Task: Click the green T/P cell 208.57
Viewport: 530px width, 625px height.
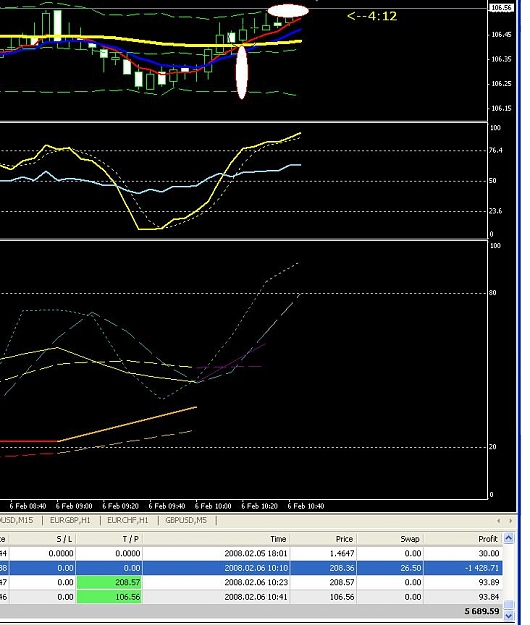Action: pyautogui.click(x=109, y=582)
